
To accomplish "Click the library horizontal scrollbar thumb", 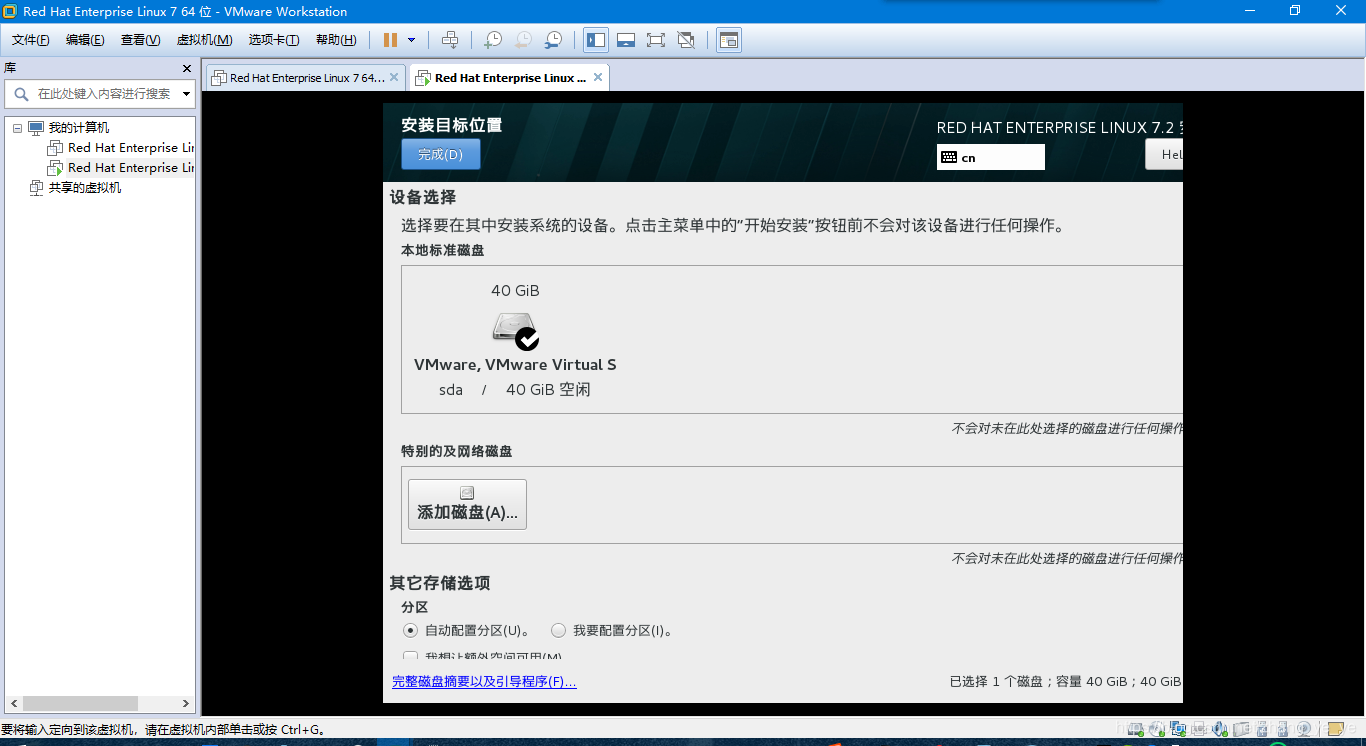I will [80, 704].
